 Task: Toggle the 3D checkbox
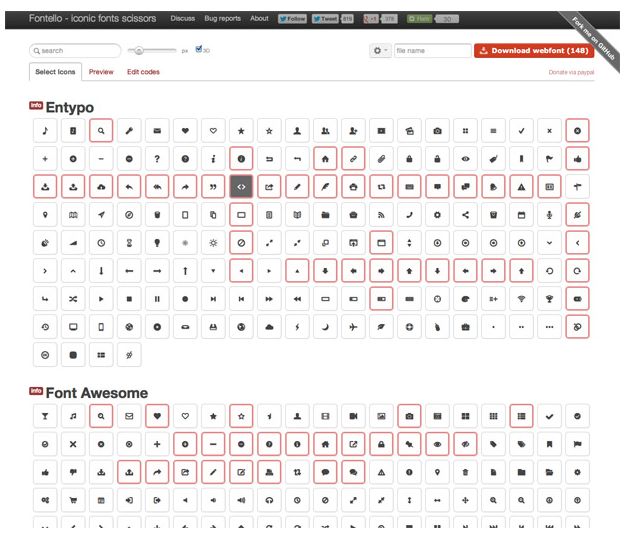click(x=198, y=49)
